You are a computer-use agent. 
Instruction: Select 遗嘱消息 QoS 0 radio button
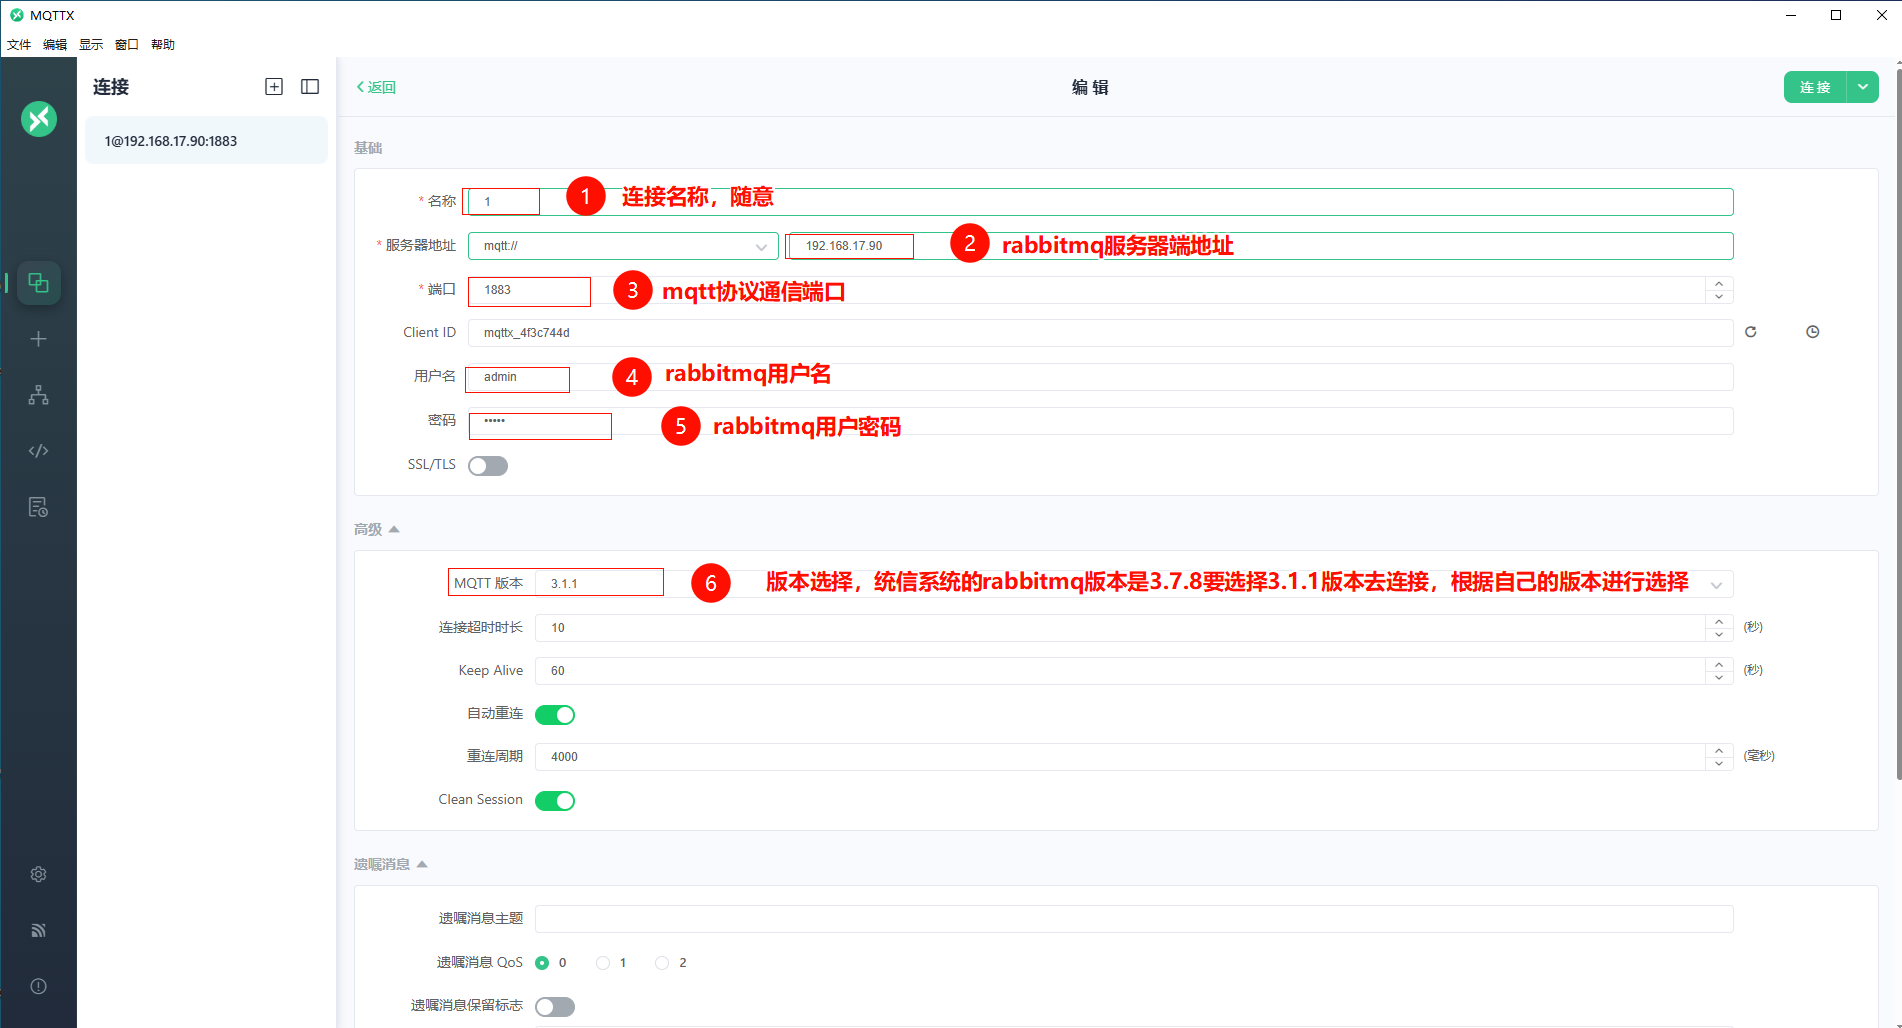(542, 963)
